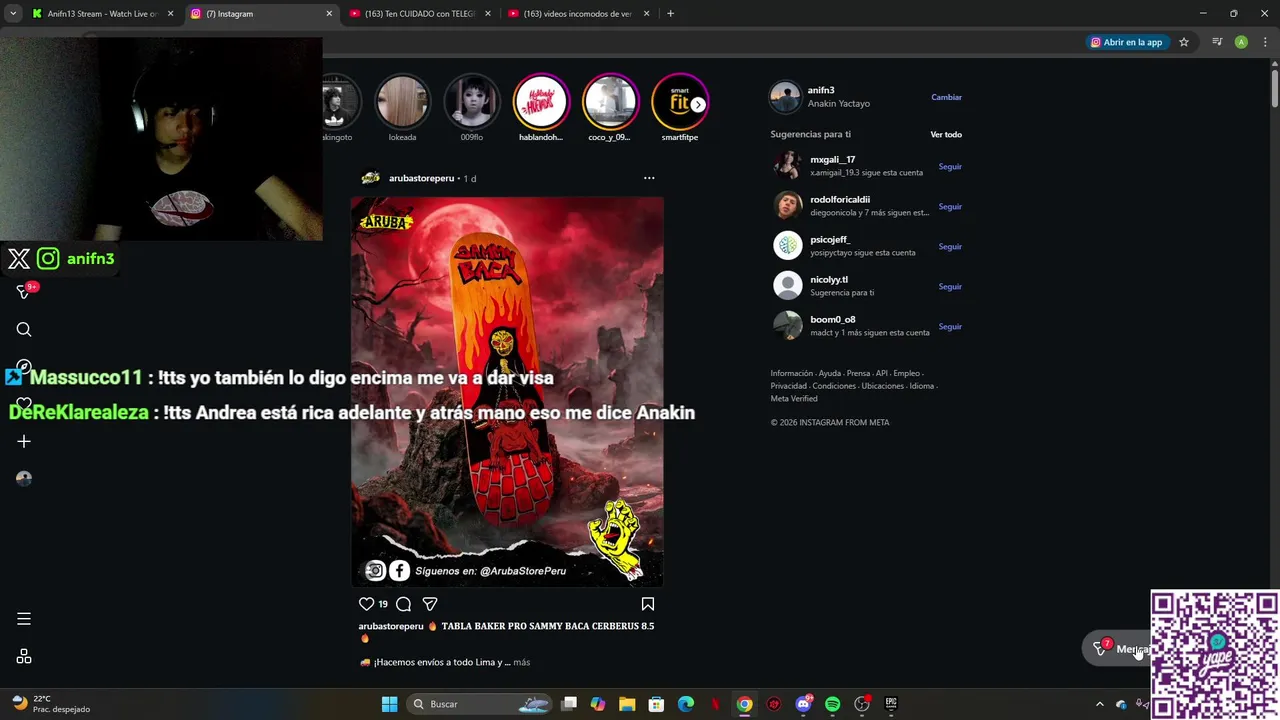The height and width of the screenshot is (720, 1280).
Task: Open a new Chrome tab
Action: (670, 14)
